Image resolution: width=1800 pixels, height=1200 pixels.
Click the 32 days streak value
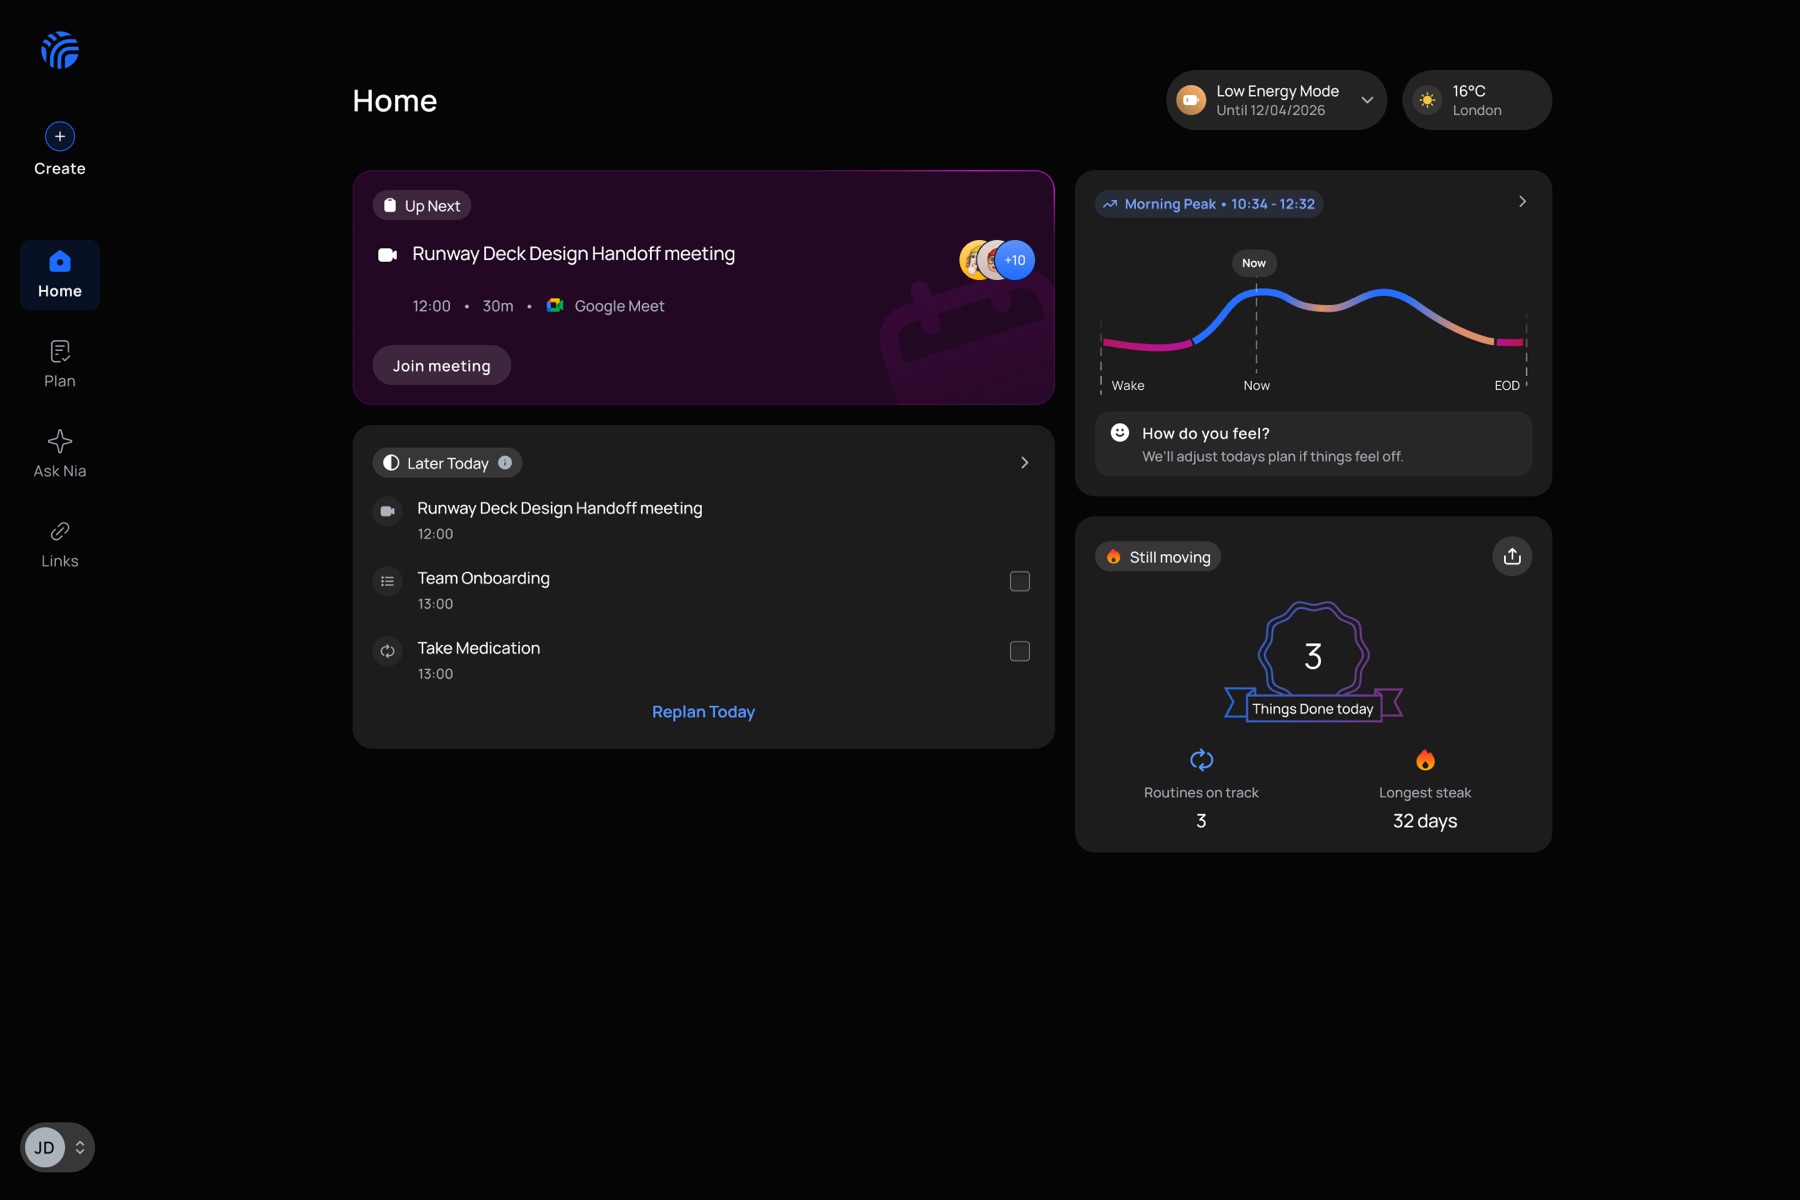pyautogui.click(x=1425, y=821)
